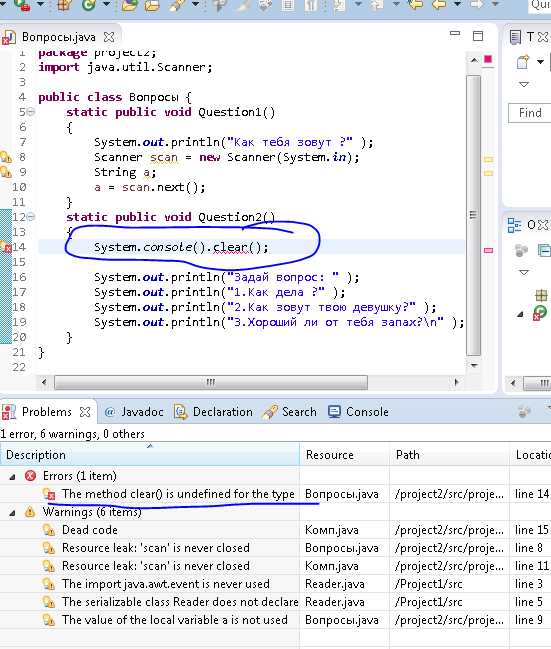Image resolution: width=551 pixels, height=649 pixels.
Task: Select 'The value of the local variable a' row
Action: coord(275,620)
